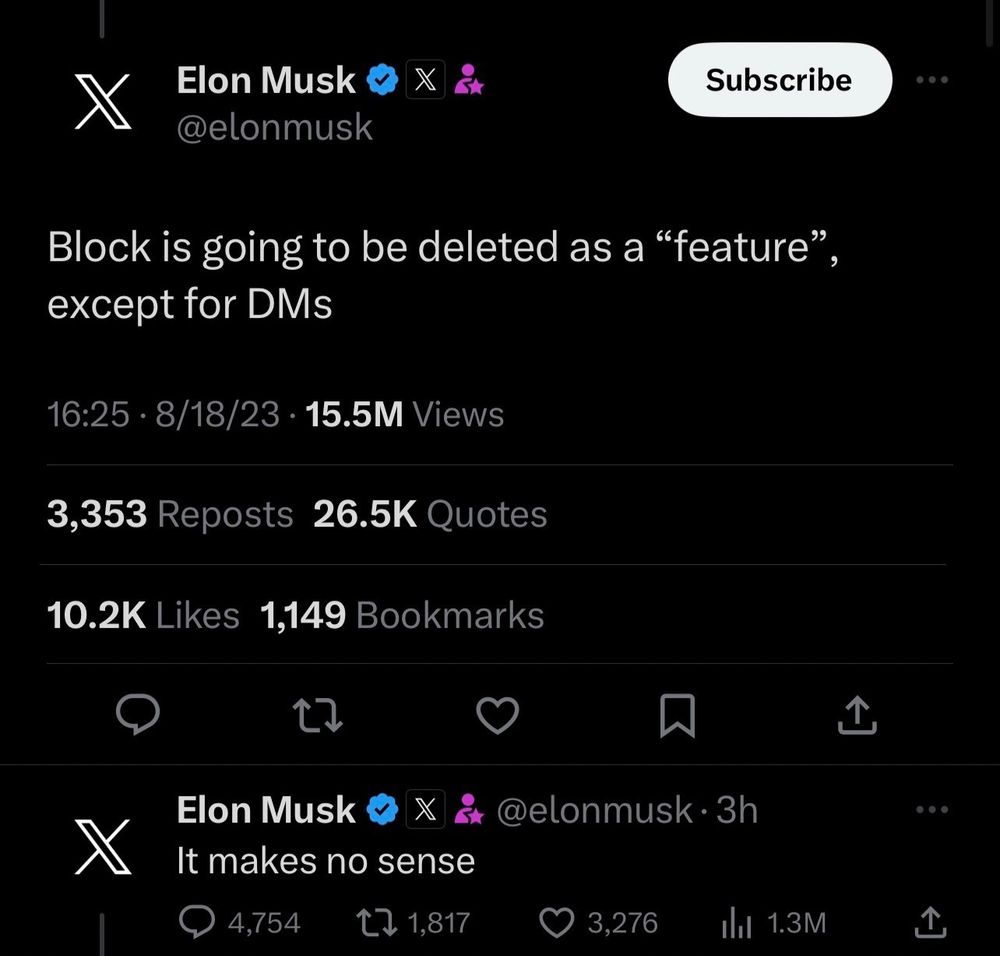Click the blue verified badge on main post
The height and width of the screenshot is (956, 1000).
(383, 80)
